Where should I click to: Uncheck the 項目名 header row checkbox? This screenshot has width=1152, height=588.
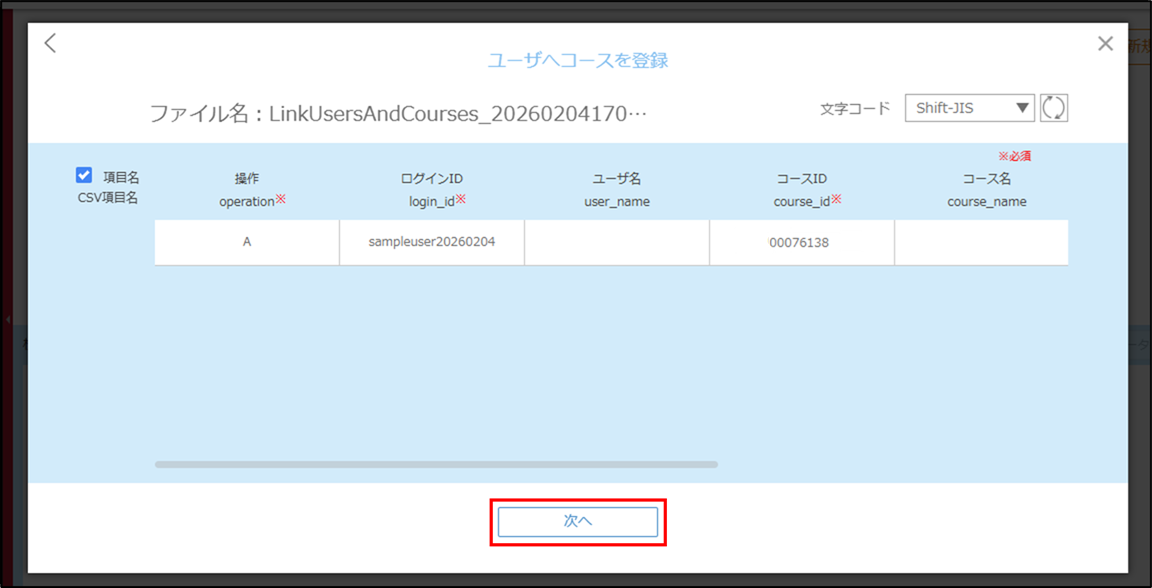pyautogui.click(x=84, y=175)
